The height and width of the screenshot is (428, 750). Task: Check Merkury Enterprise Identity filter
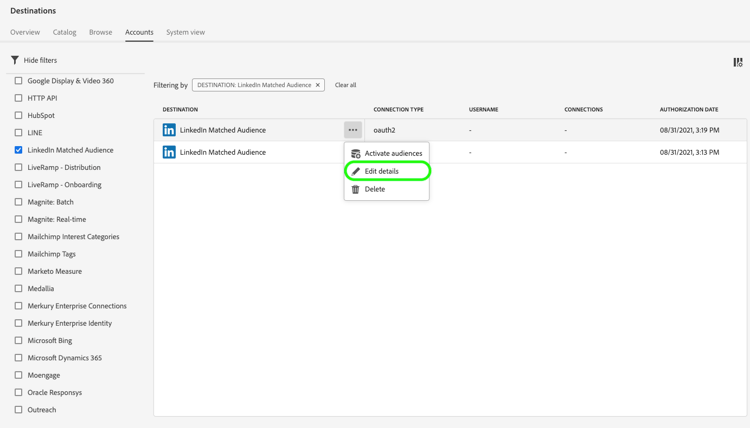coord(18,323)
